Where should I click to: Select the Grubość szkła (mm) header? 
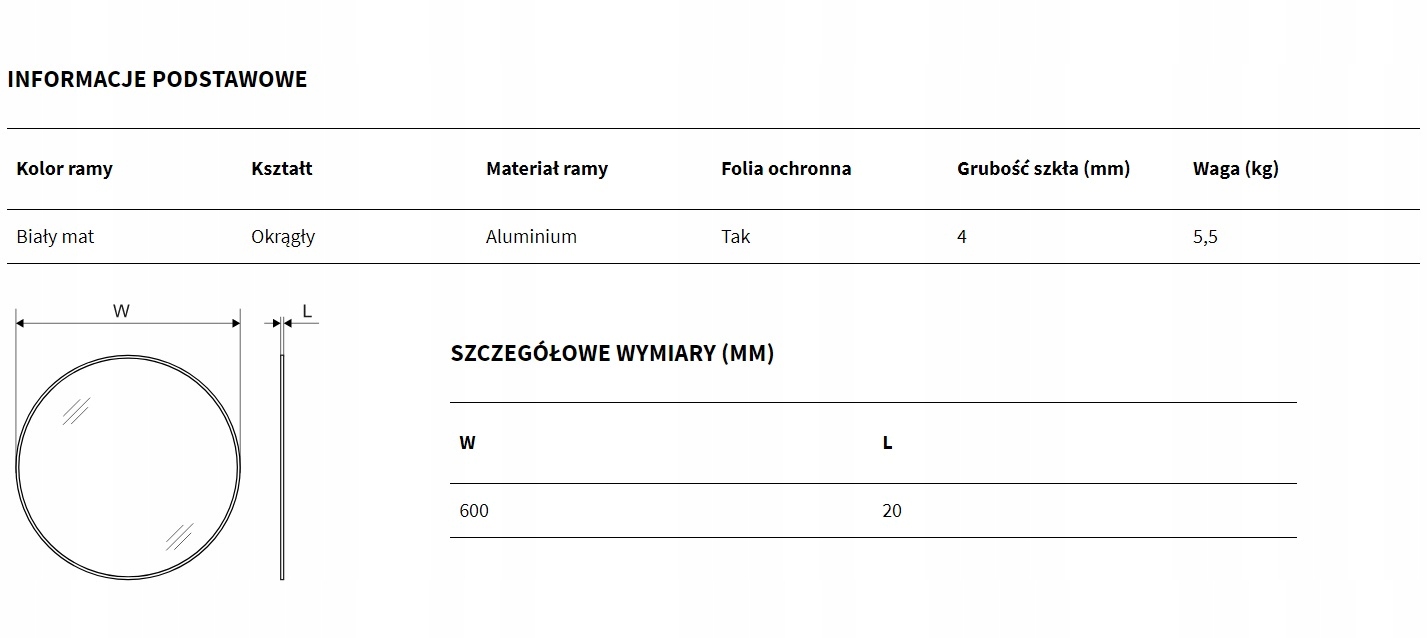click(x=1043, y=169)
